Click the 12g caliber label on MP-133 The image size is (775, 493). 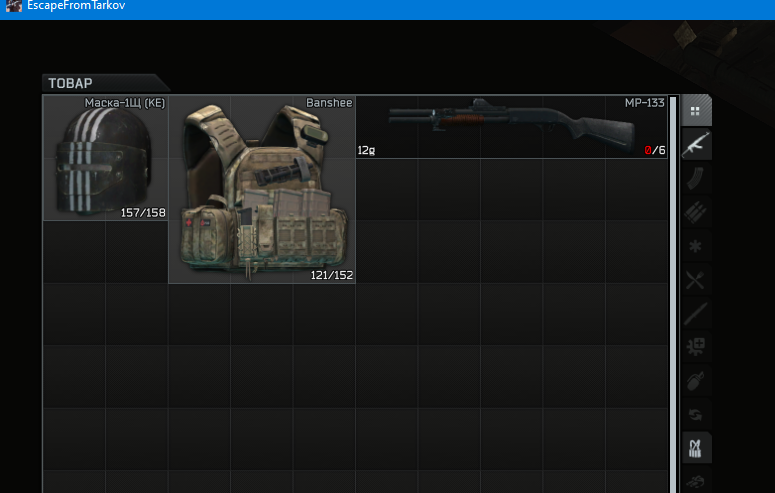coord(366,150)
